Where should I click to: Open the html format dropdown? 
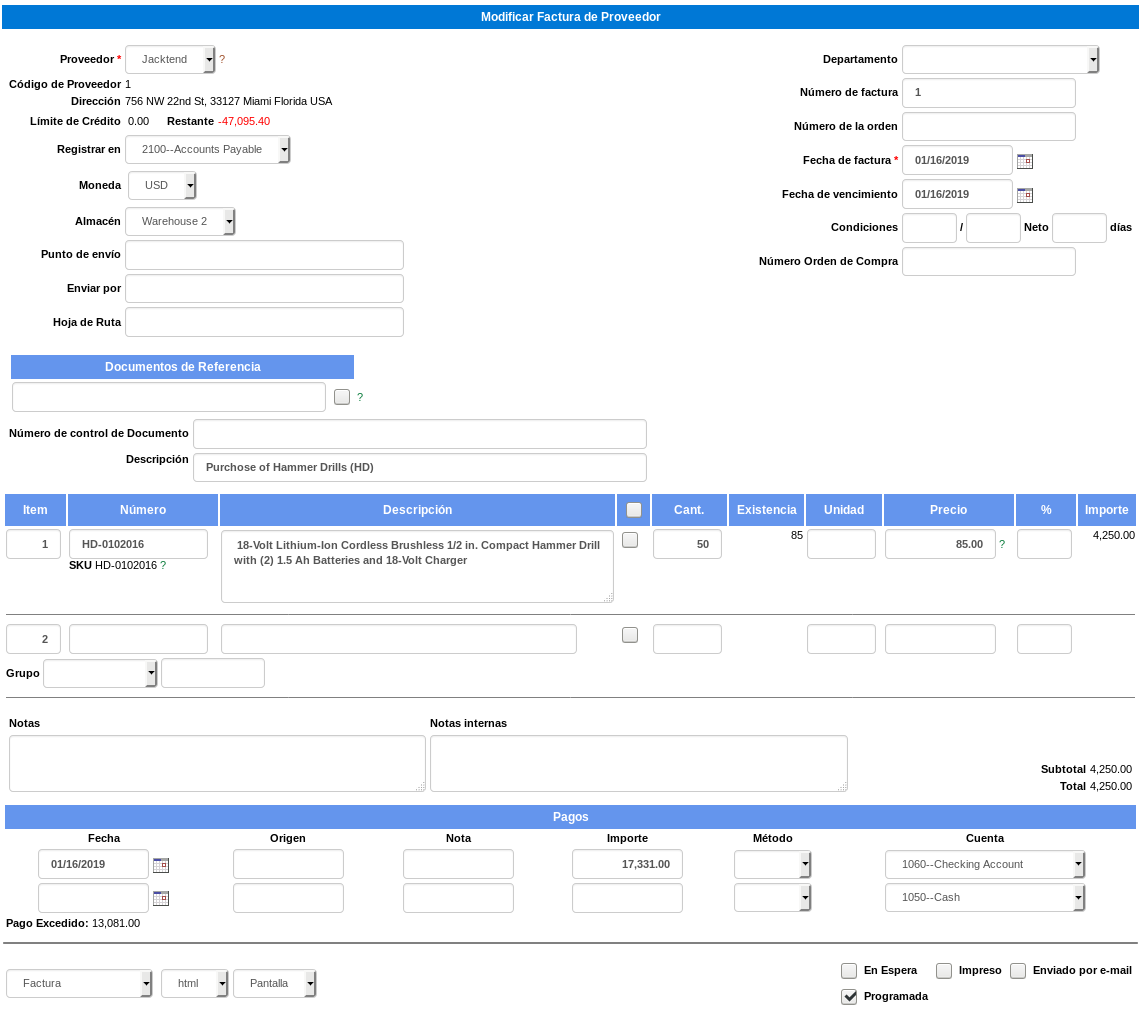click(195, 984)
